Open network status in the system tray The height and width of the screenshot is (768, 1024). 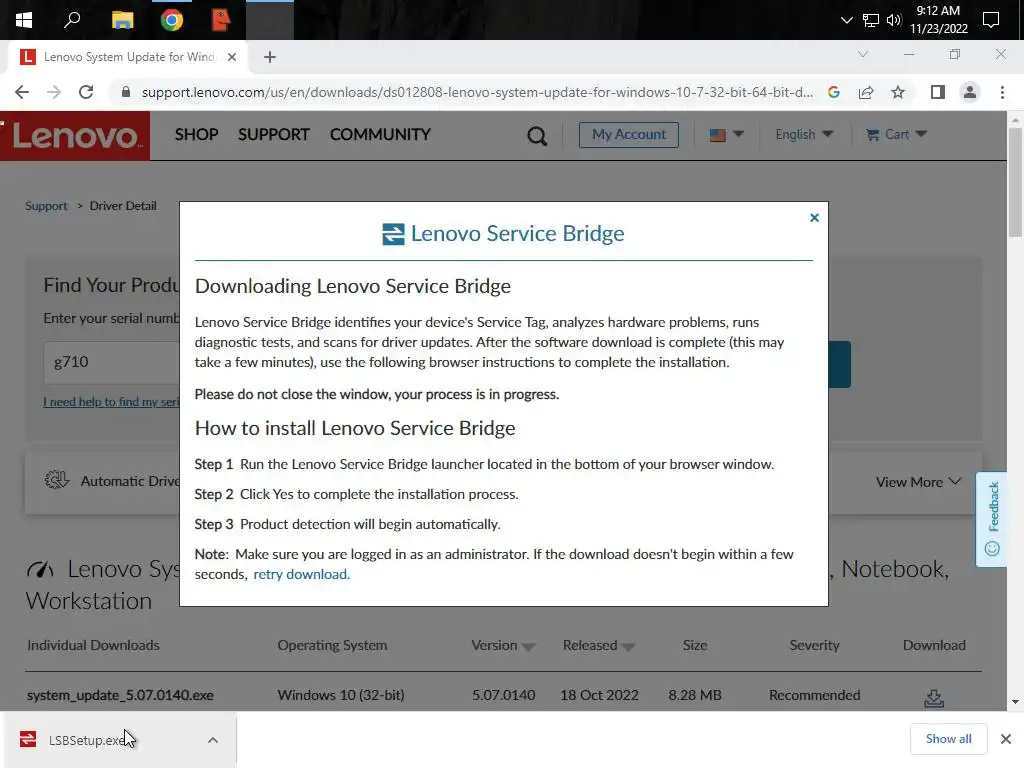coord(871,20)
